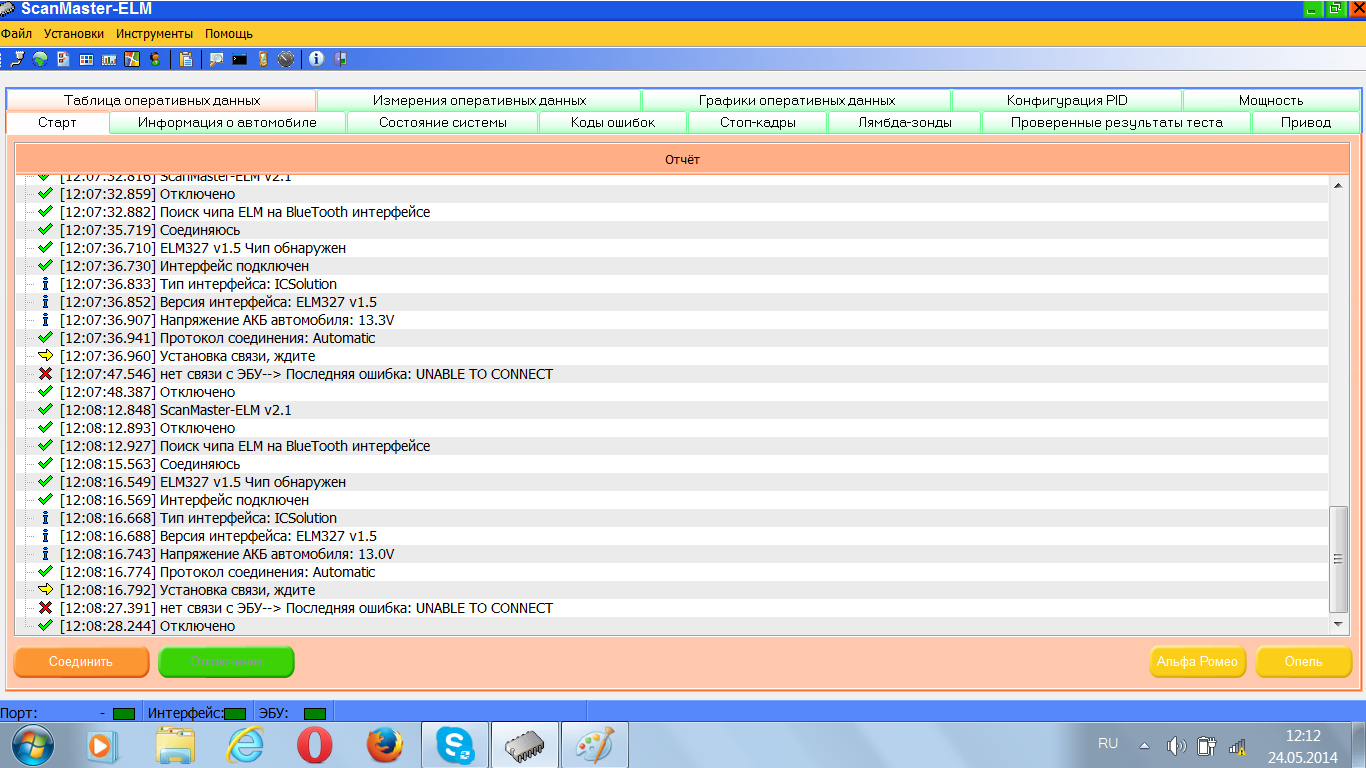Open Firefox from the taskbar
The width and height of the screenshot is (1366, 768).
point(384,745)
